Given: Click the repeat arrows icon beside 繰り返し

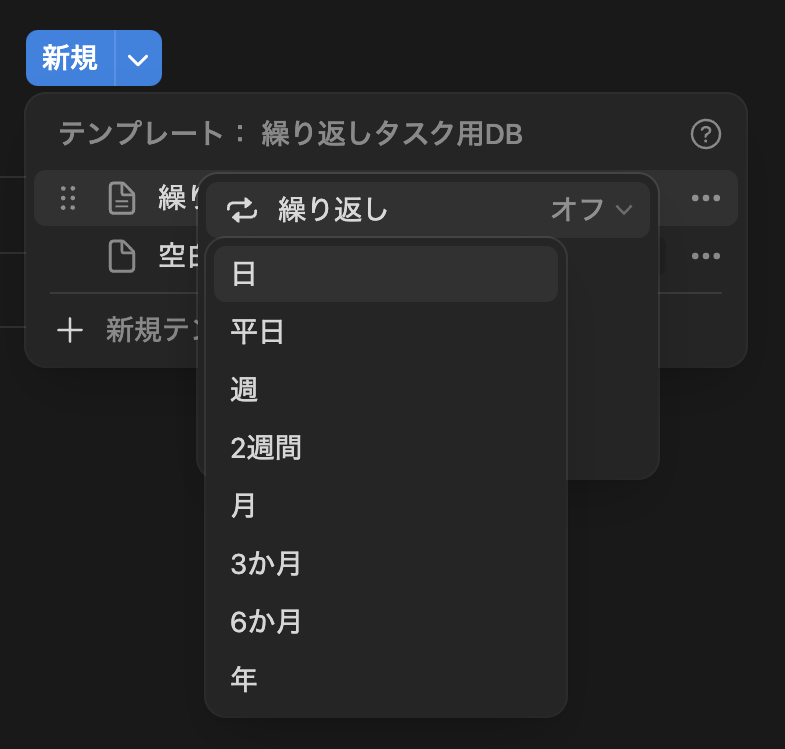Looking at the screenshot, I should click(x=242, y=210).
